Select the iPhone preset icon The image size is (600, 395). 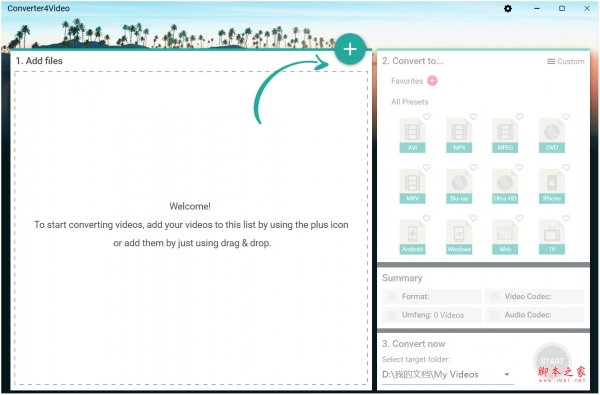pyautogui.click(x=552, y=186)
